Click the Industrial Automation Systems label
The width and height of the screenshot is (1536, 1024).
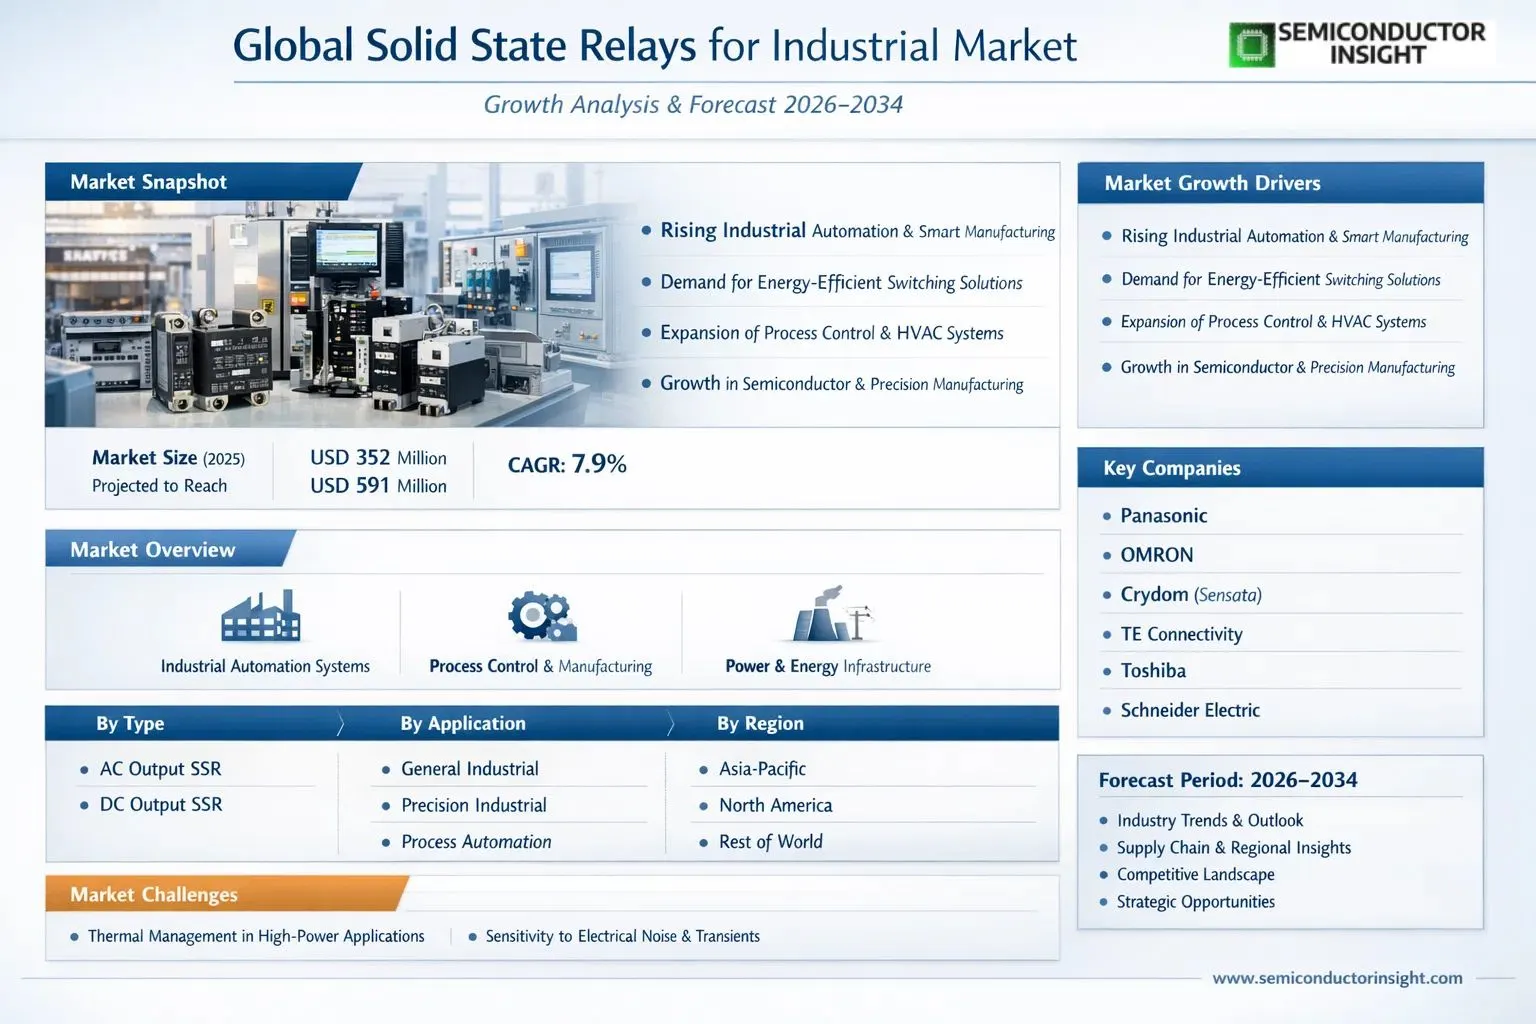pos(265,666)
